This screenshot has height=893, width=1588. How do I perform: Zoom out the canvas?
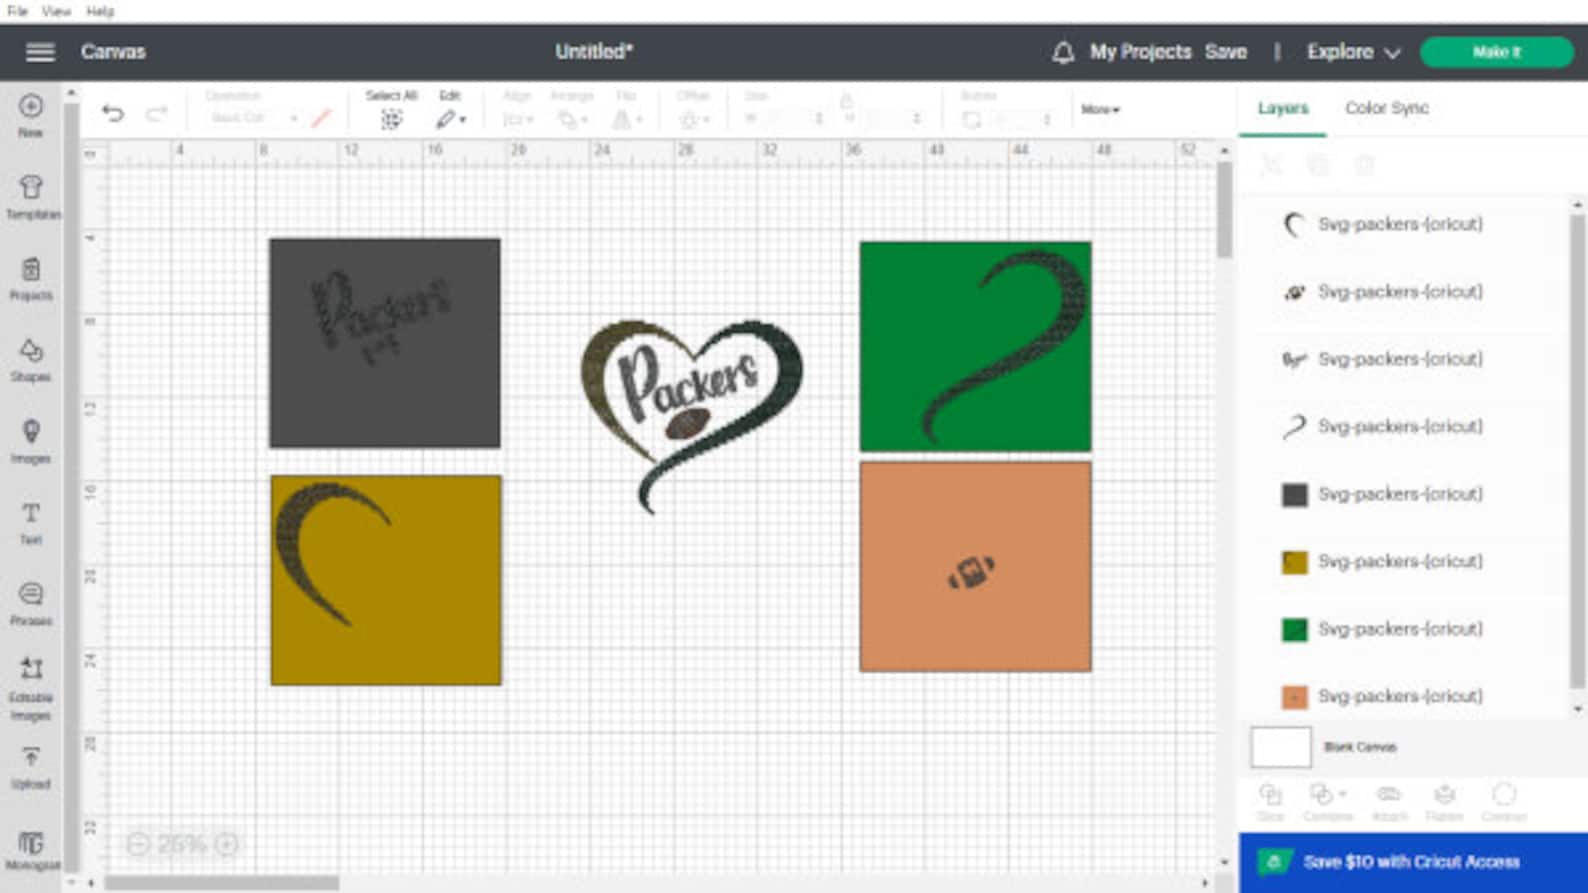click(x=138, y=845)
